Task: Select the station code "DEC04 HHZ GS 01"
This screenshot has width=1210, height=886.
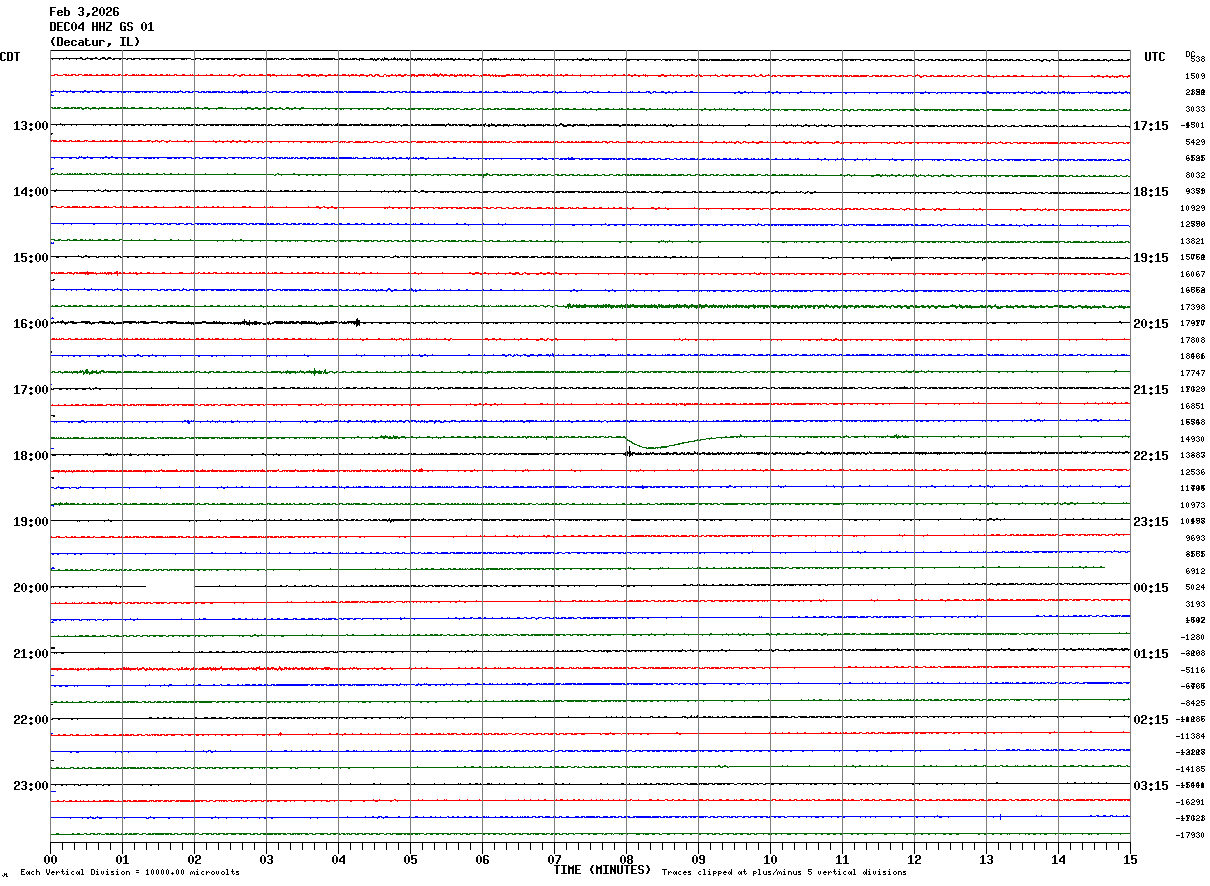Action: 101,26
